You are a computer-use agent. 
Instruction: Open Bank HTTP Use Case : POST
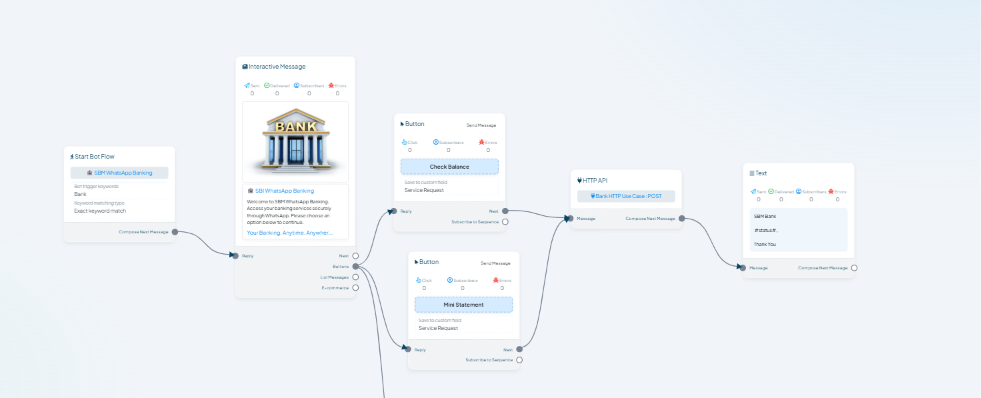(x=626, y=196)
